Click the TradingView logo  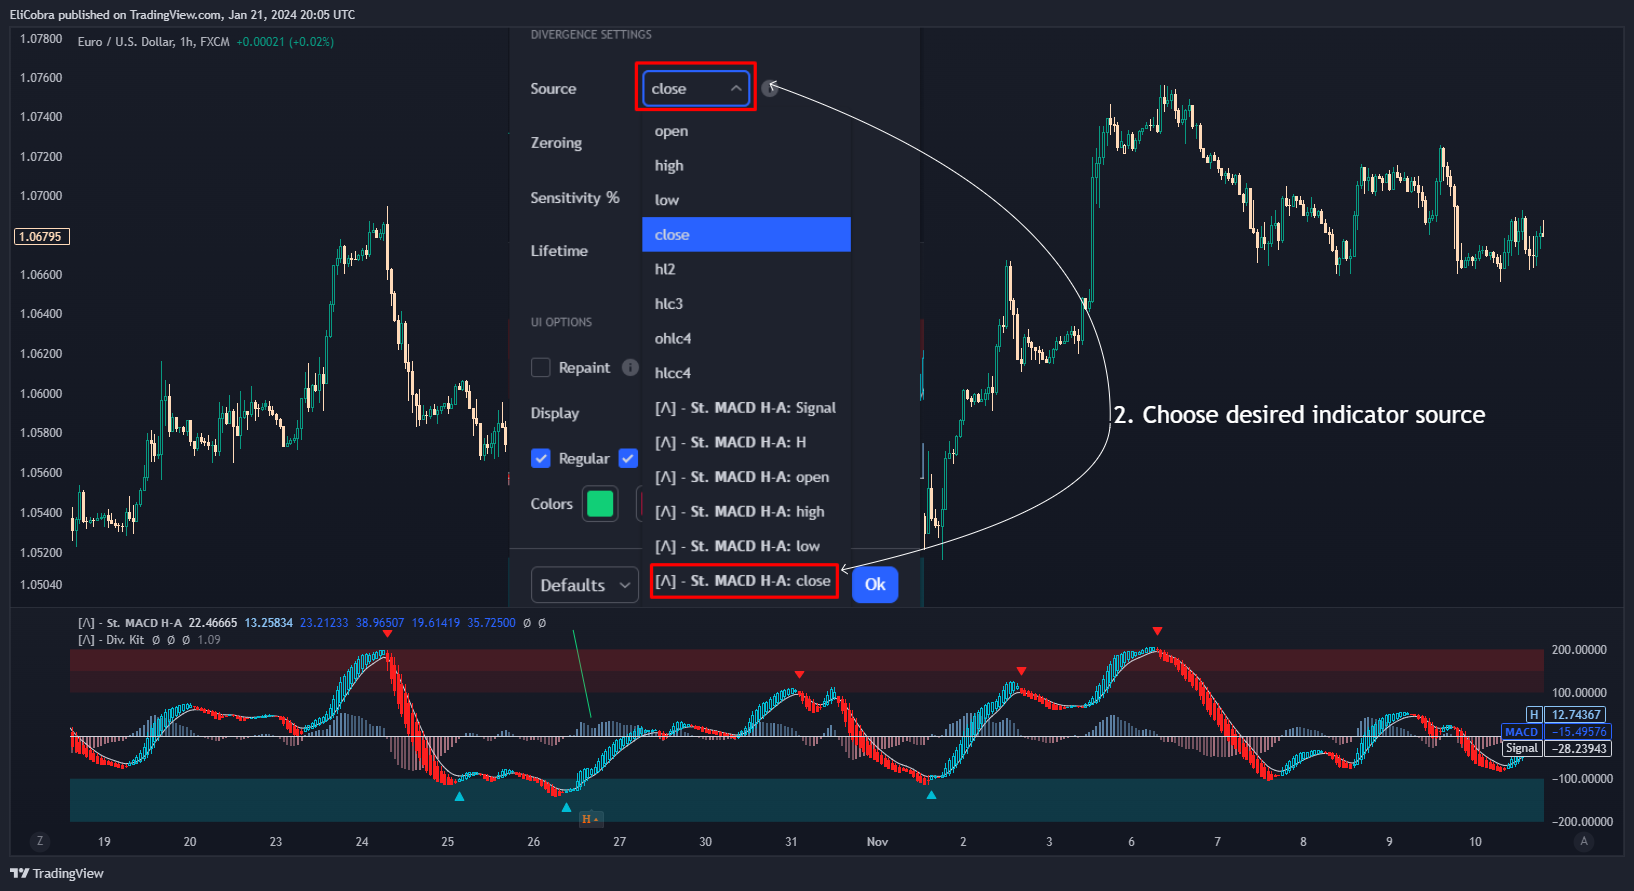57,873
